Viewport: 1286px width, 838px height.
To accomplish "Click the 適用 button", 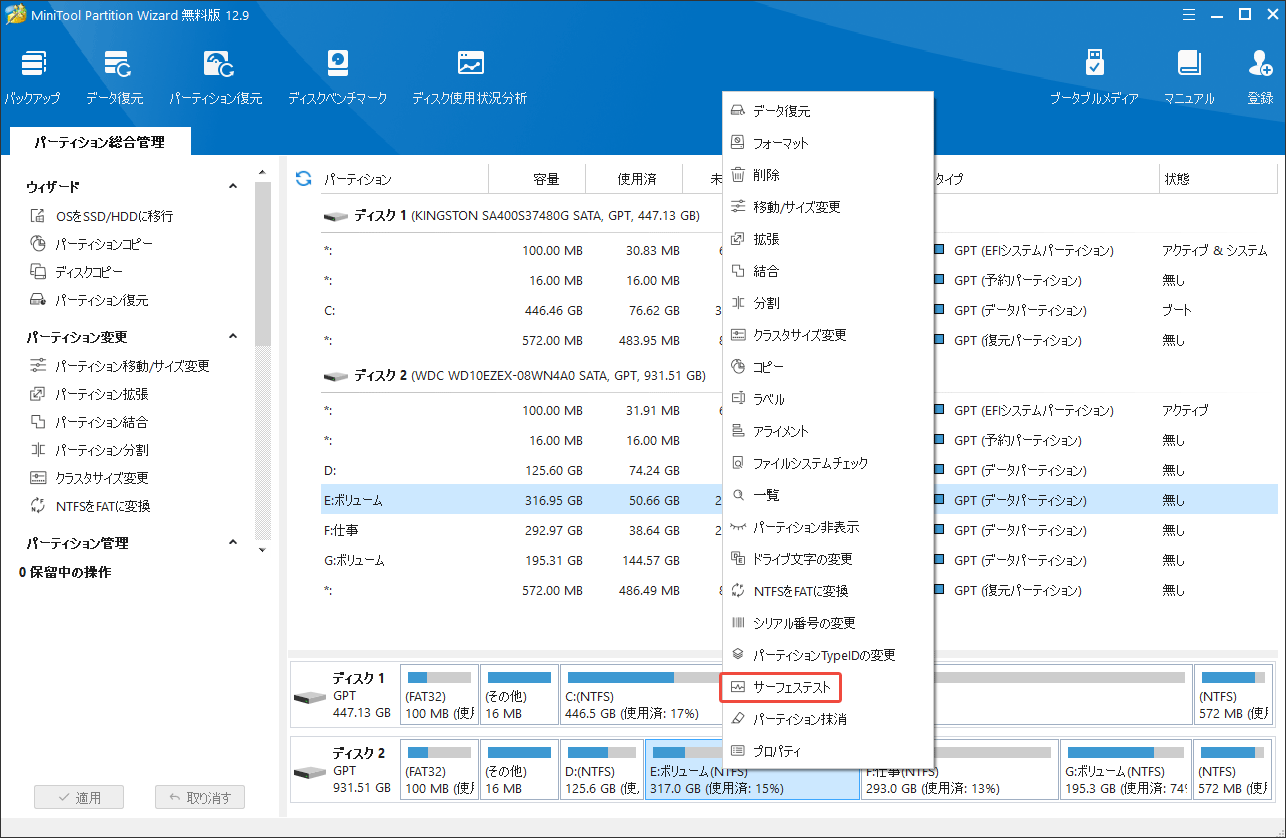I will tap(79, 797).
